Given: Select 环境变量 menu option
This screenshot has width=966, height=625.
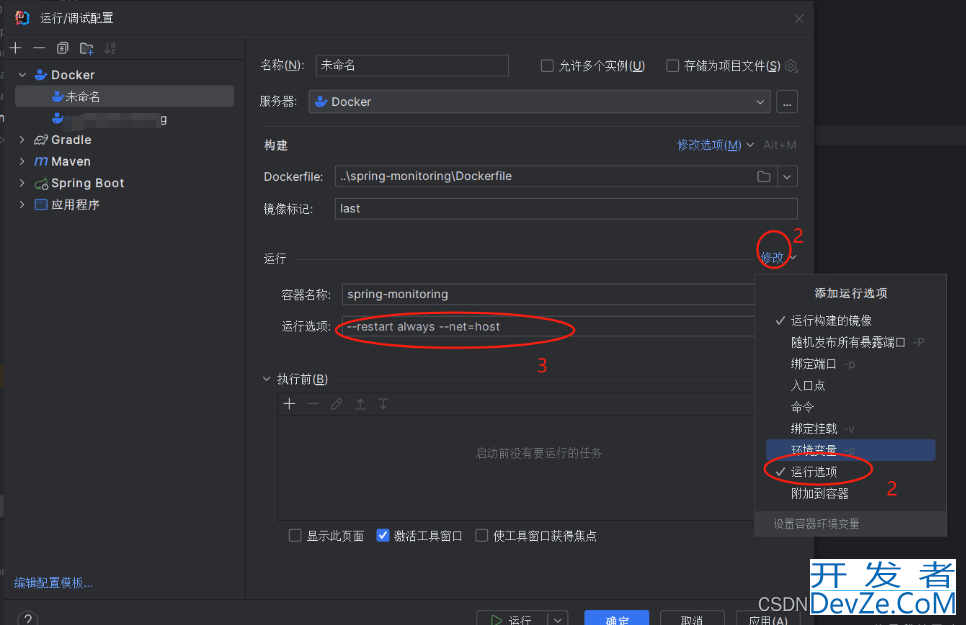Looking at the screenshot, I should tap(850, 450).
